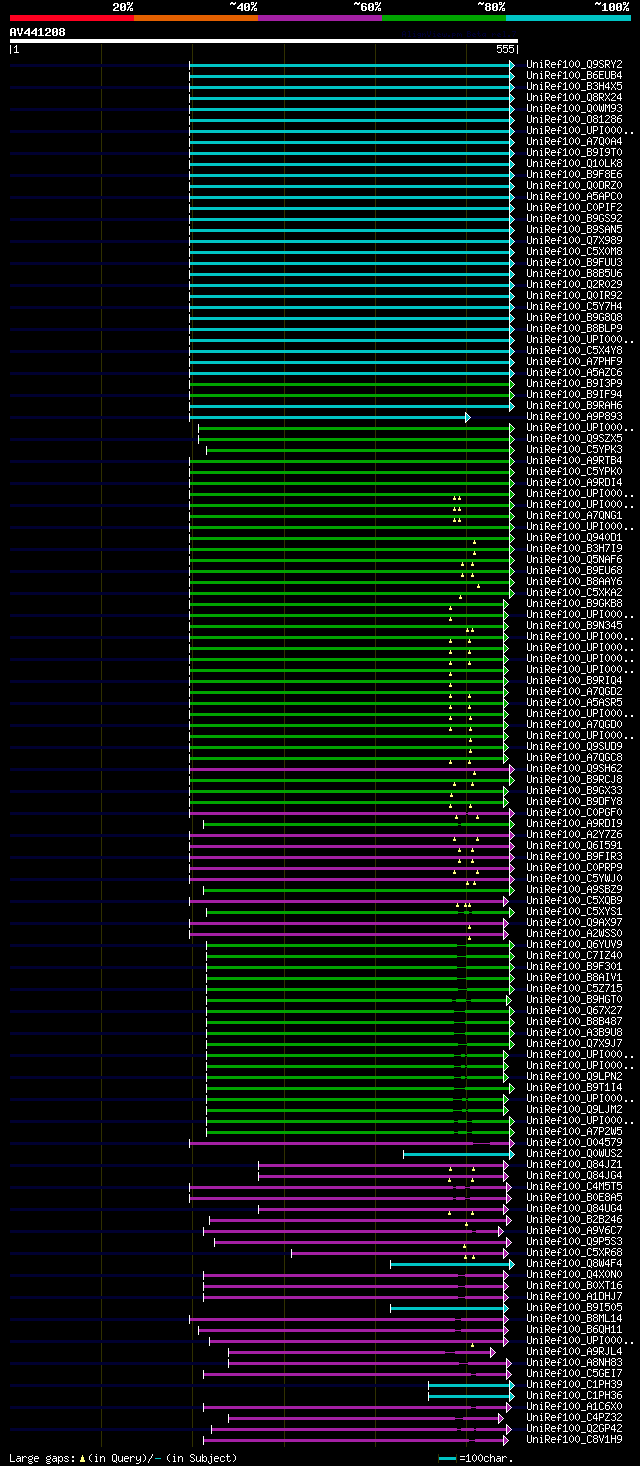Click label UniRef100_C1PH39
The height and width of the screenshot is (1466, 640).
tap(574, 1384)
